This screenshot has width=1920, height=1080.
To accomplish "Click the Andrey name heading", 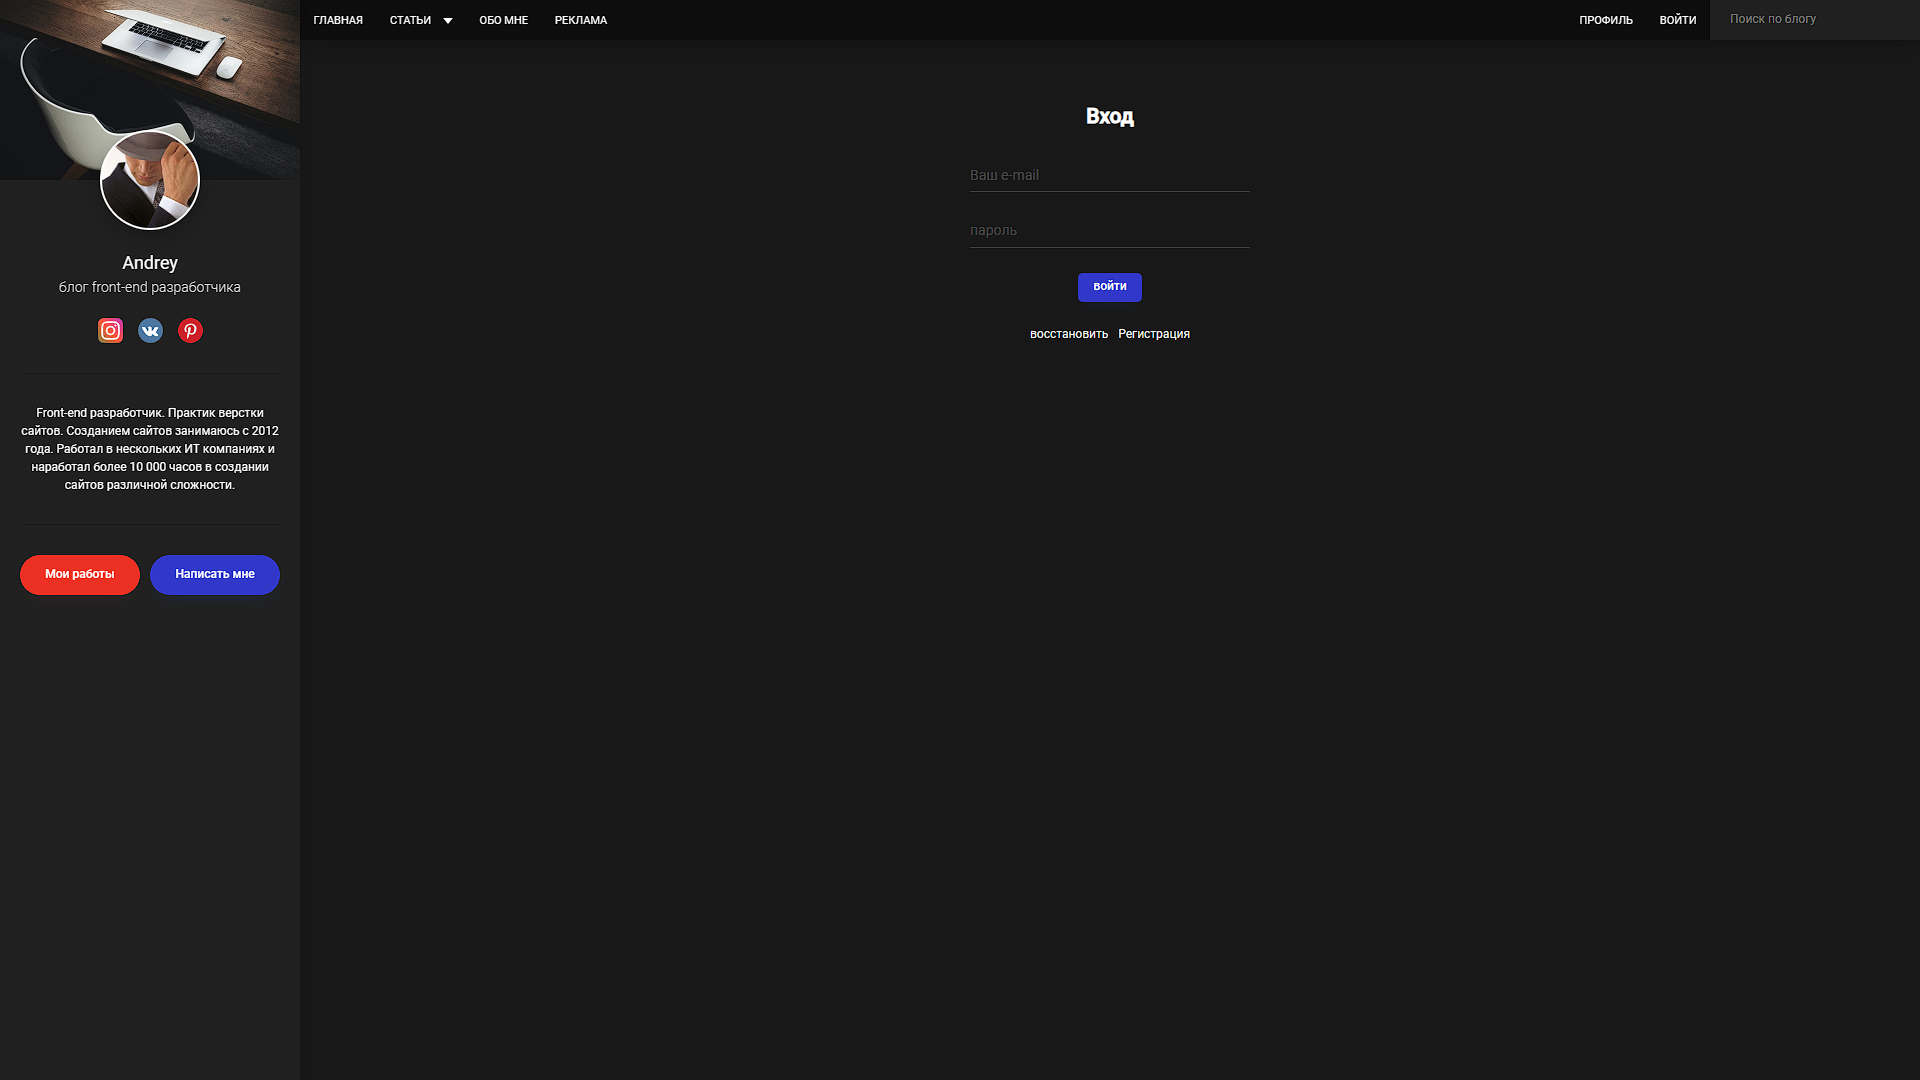I will tap(150, 263).
